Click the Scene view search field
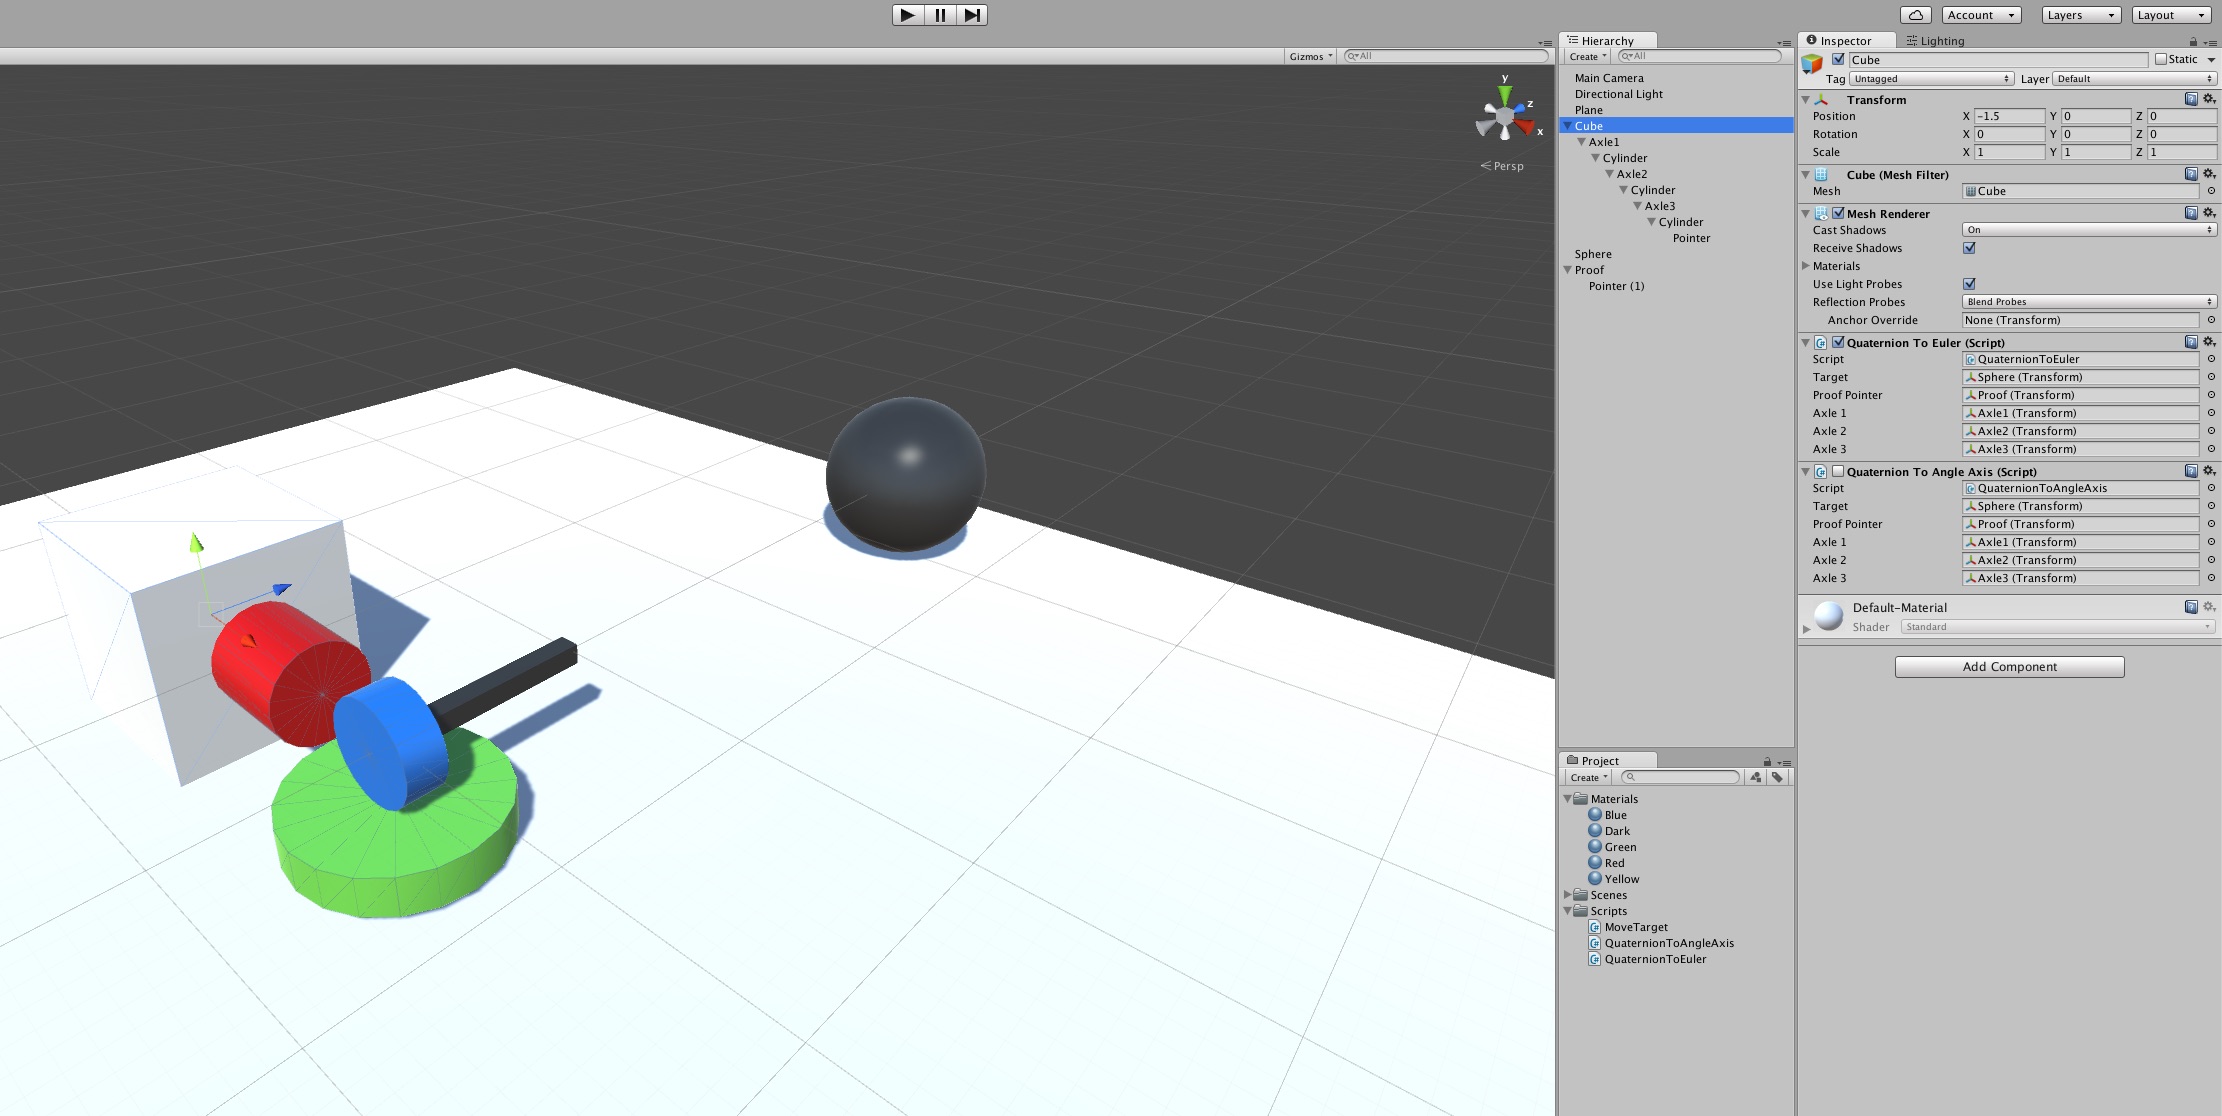The image size is (2222, 1116). pyautogui.click(x=1446, y=56)
